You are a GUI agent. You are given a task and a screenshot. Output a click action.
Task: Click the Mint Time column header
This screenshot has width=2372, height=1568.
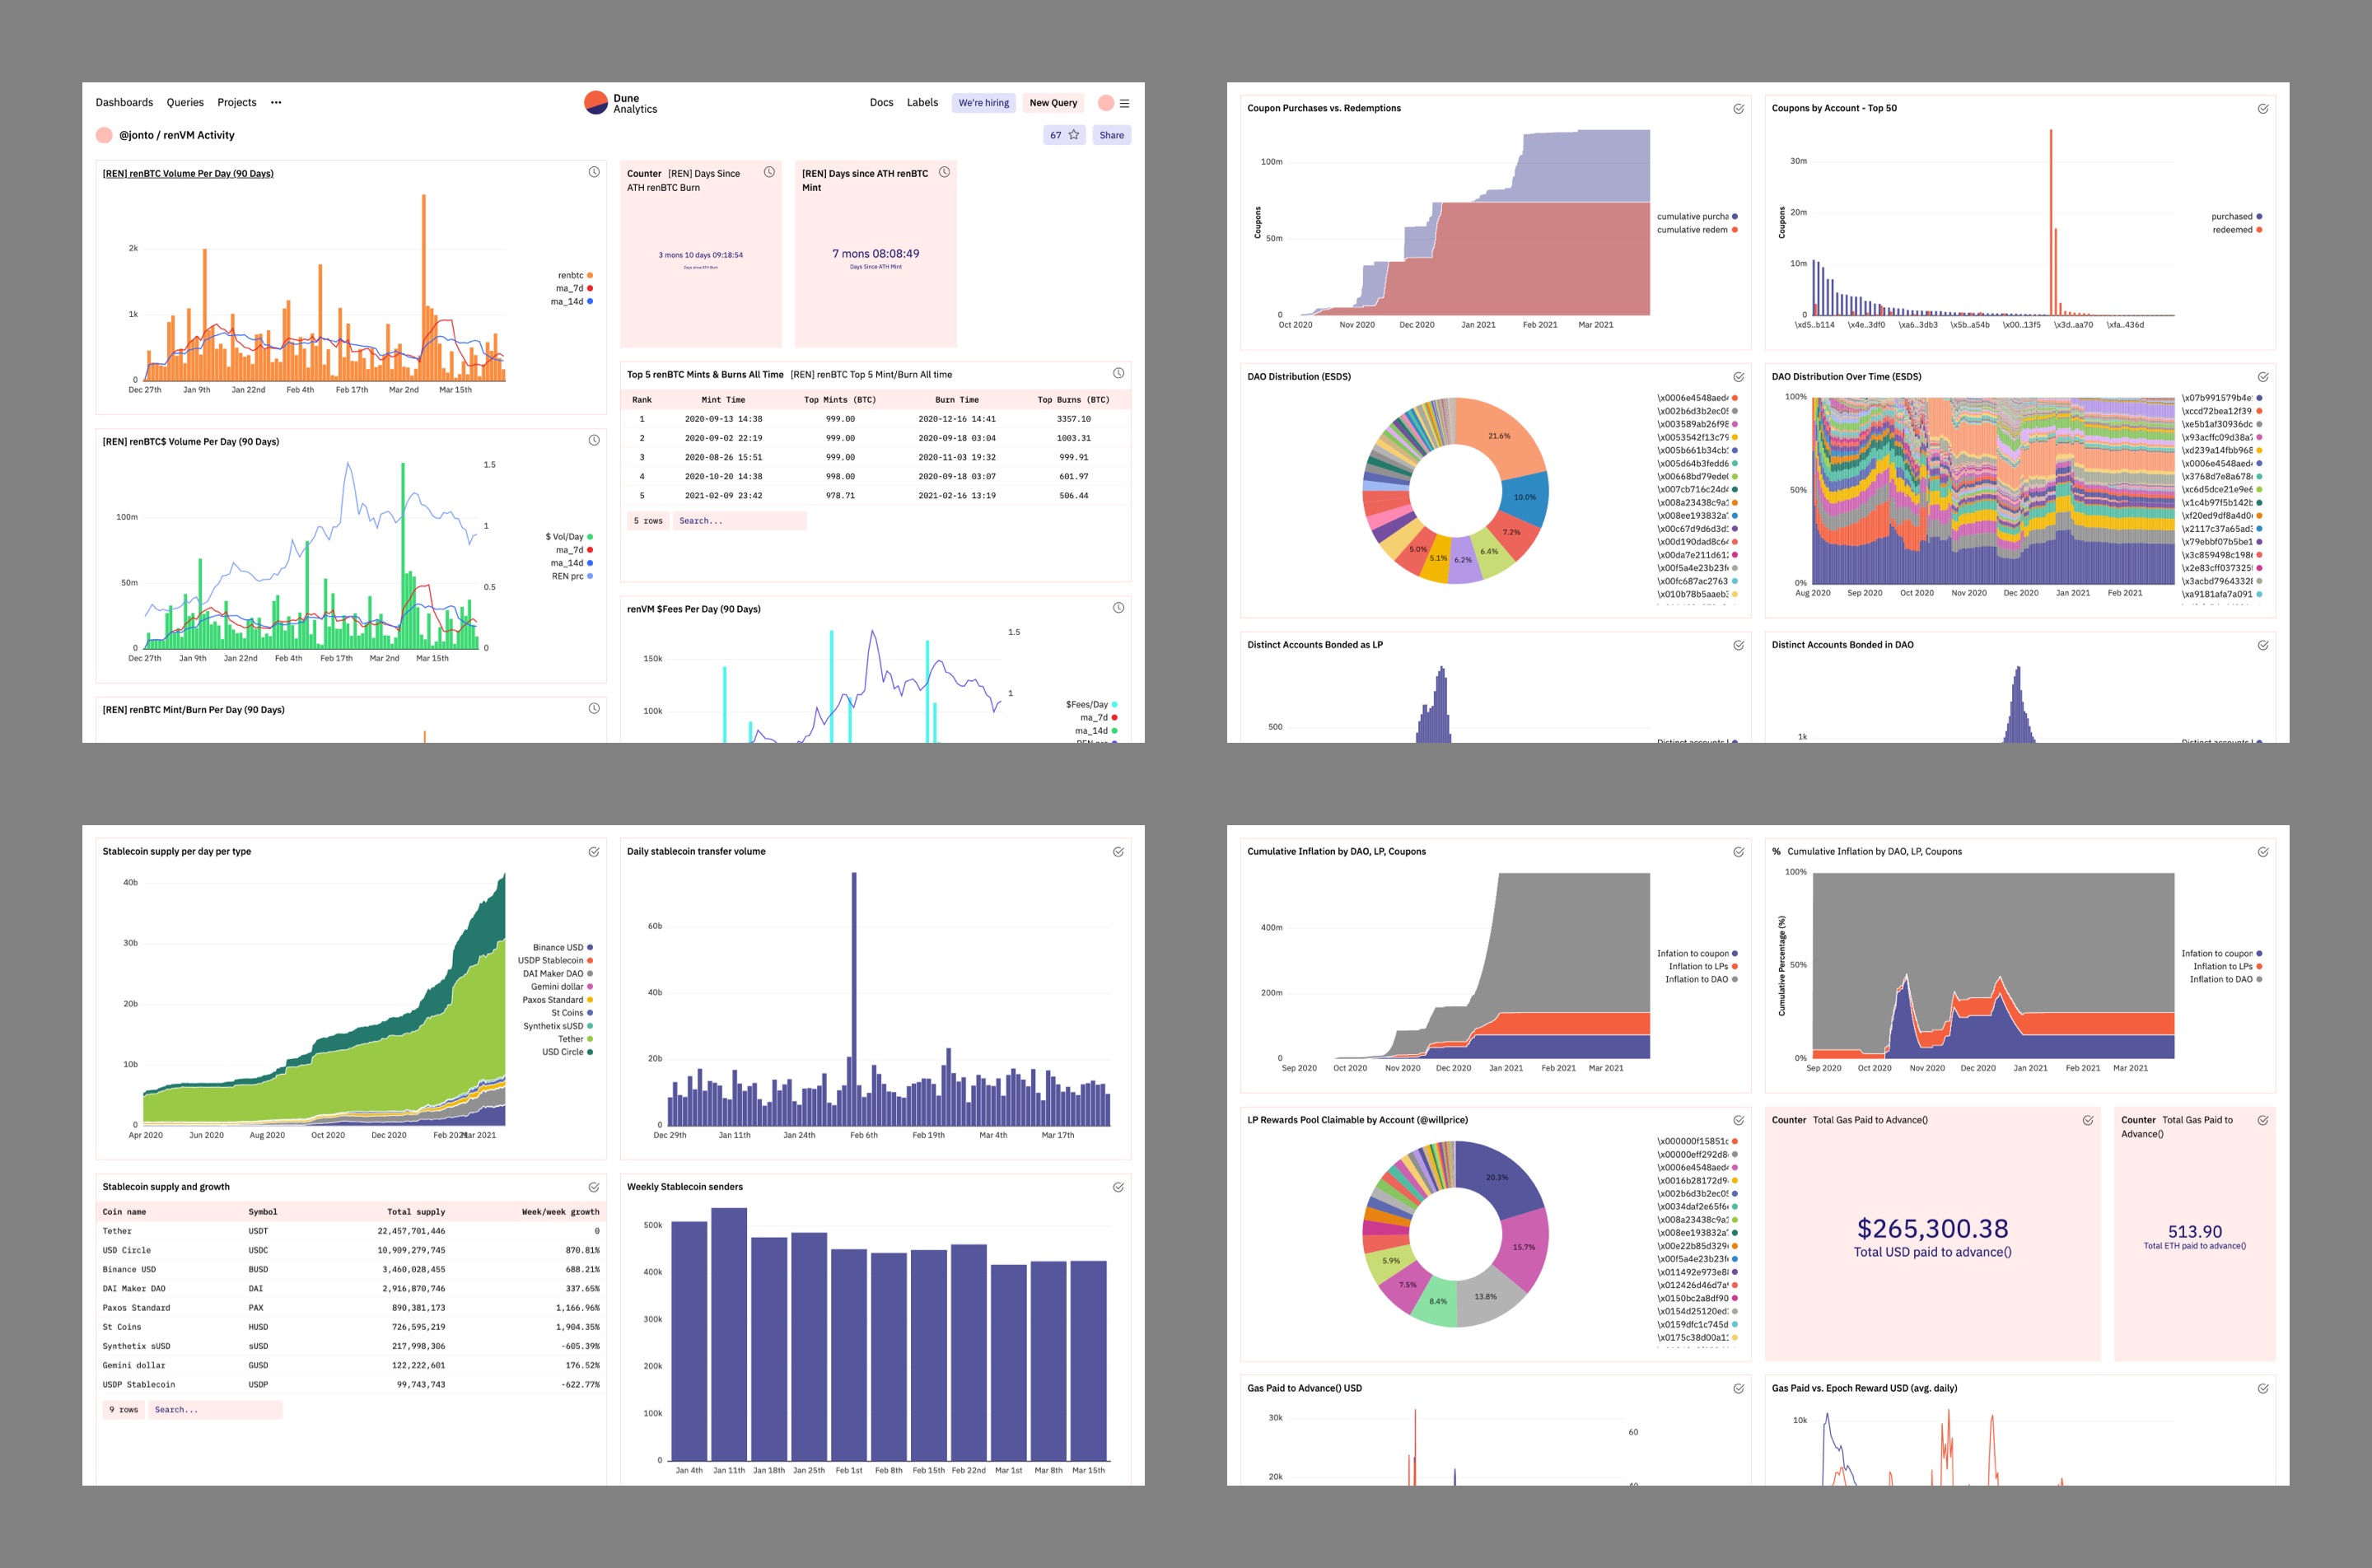tap(723, 399)
